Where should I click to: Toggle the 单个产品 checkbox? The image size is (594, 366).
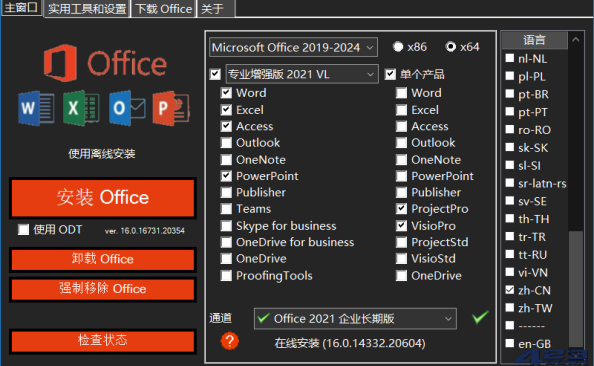coord(390,74)
